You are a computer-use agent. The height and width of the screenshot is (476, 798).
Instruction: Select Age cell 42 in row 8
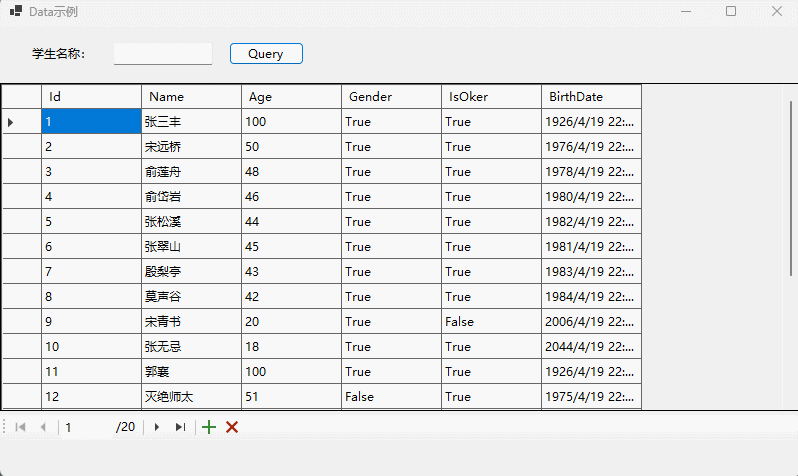(x=291, y=296)
